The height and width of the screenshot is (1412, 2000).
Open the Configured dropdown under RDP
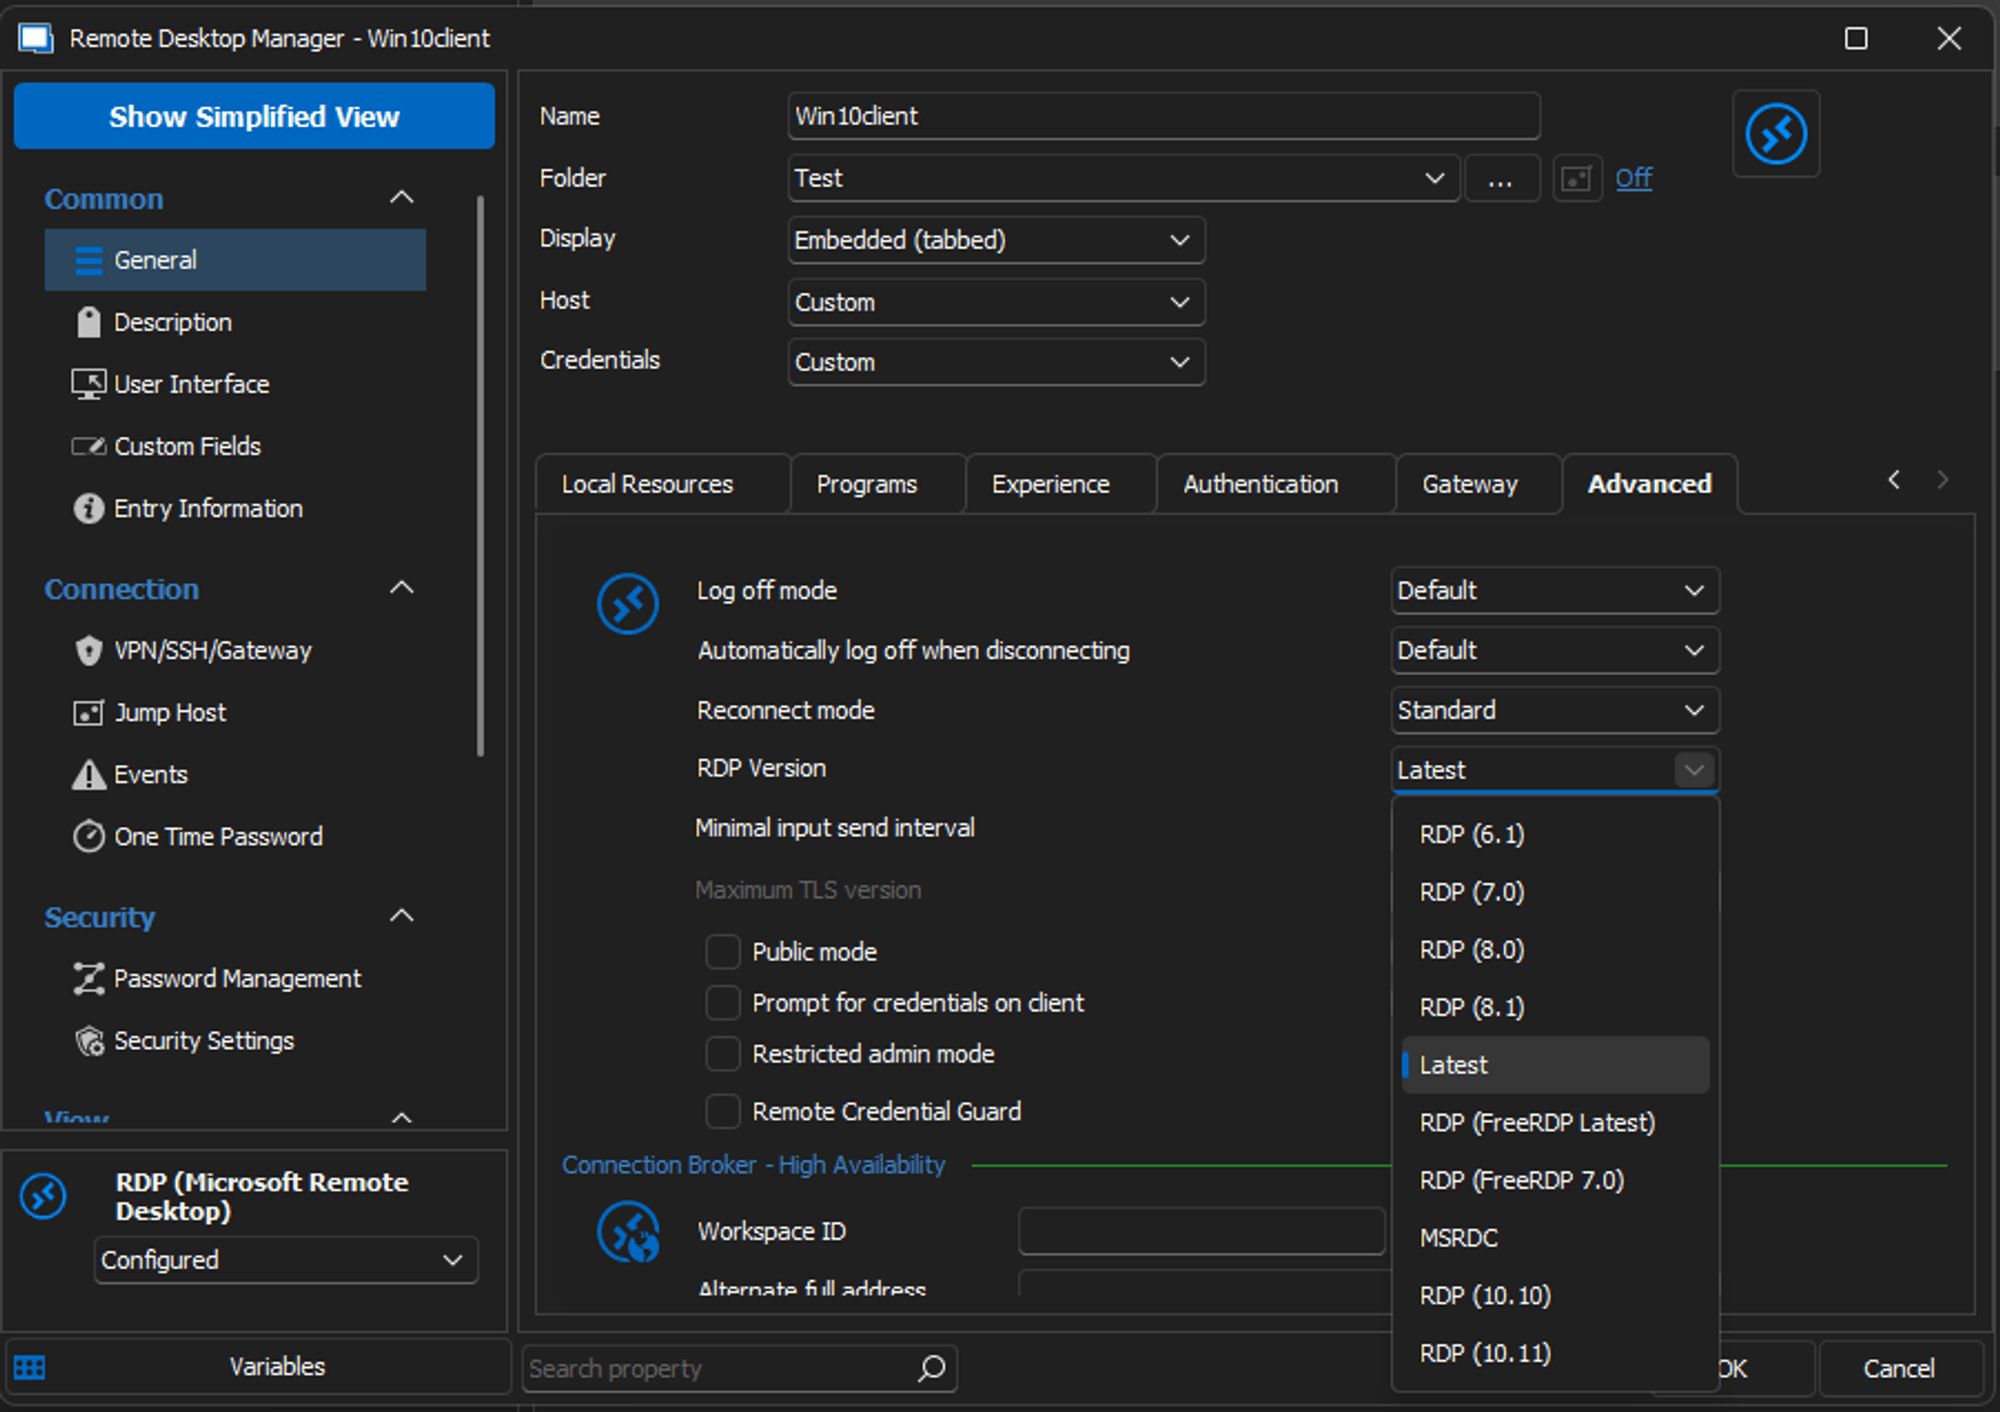click(286, 1260)
